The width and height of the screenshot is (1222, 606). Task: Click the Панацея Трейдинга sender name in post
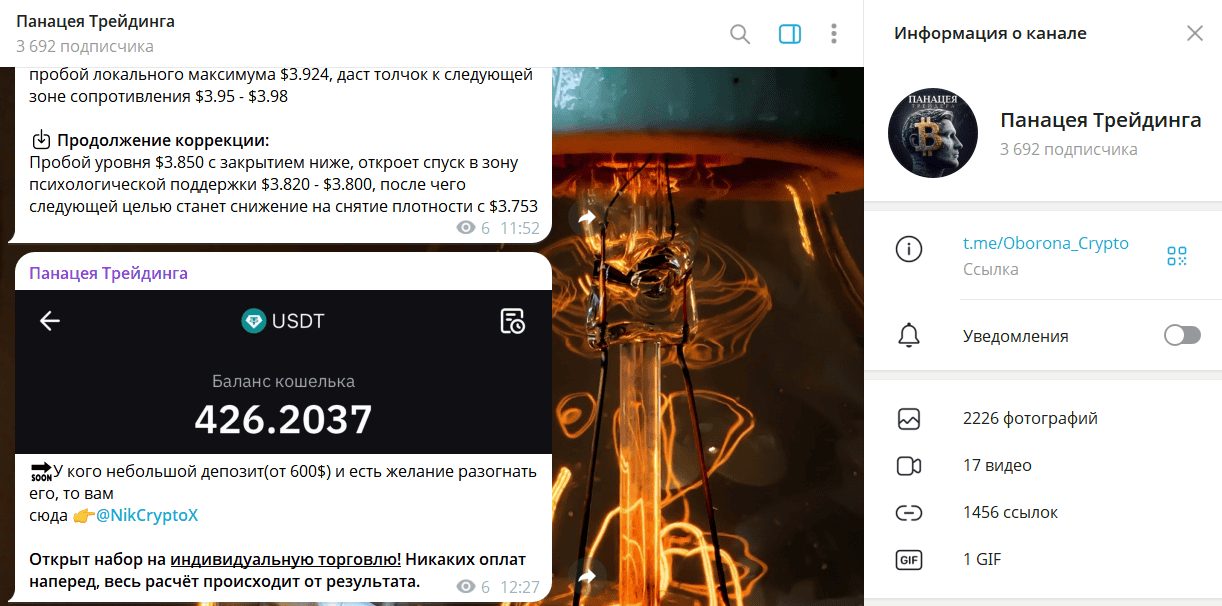[108, 273]
